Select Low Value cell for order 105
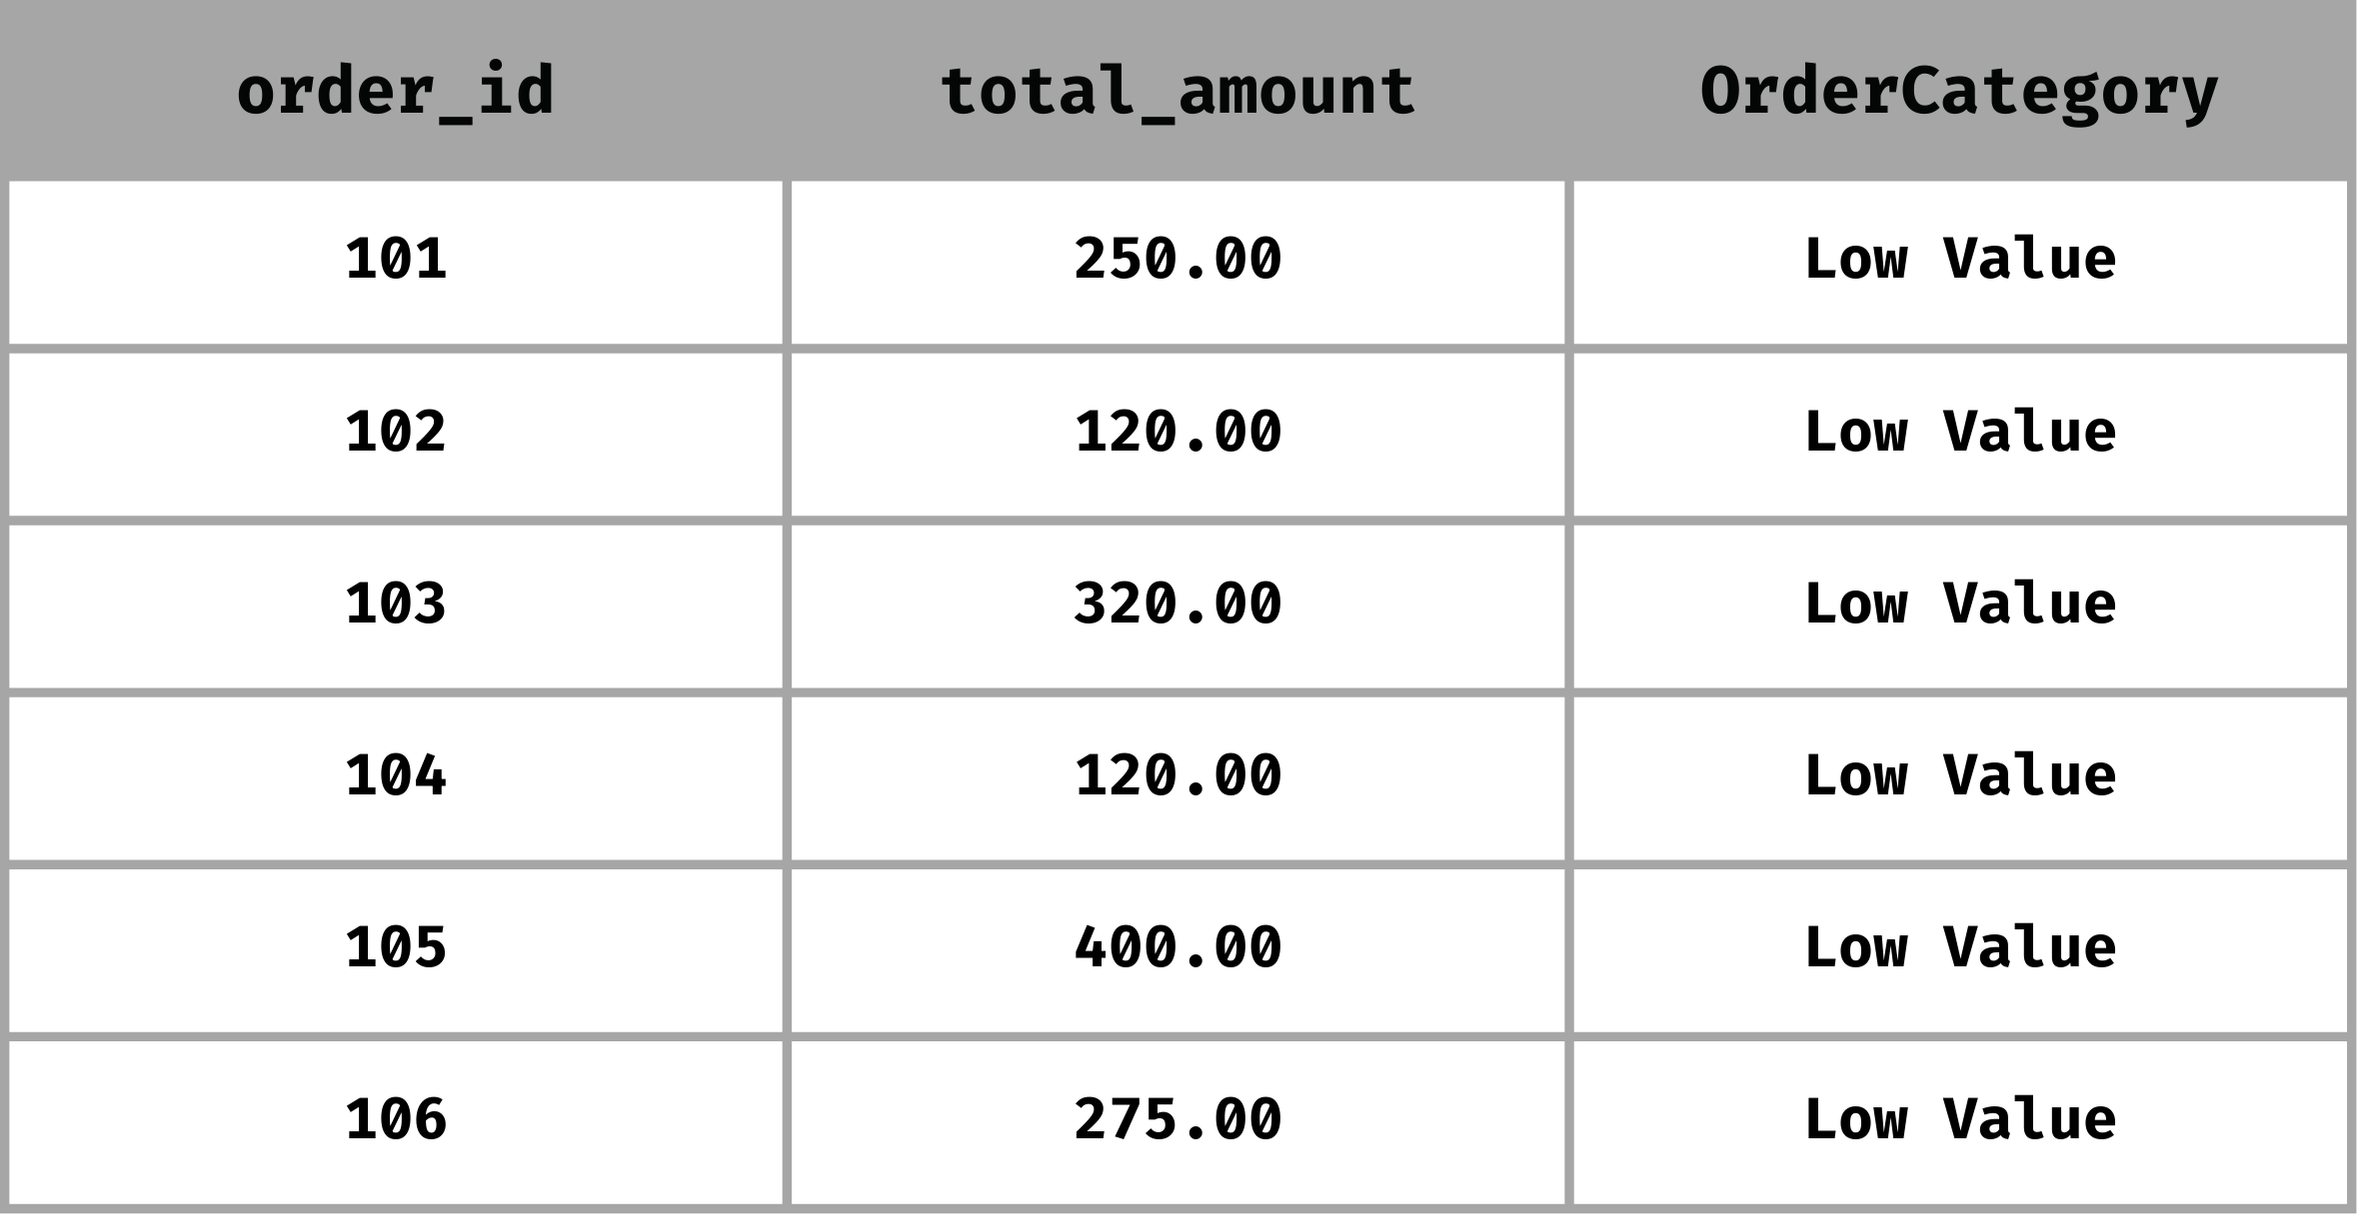Image resolution: width=2359 pixels, height=1215 pixels. click(x=1959, y=948)
